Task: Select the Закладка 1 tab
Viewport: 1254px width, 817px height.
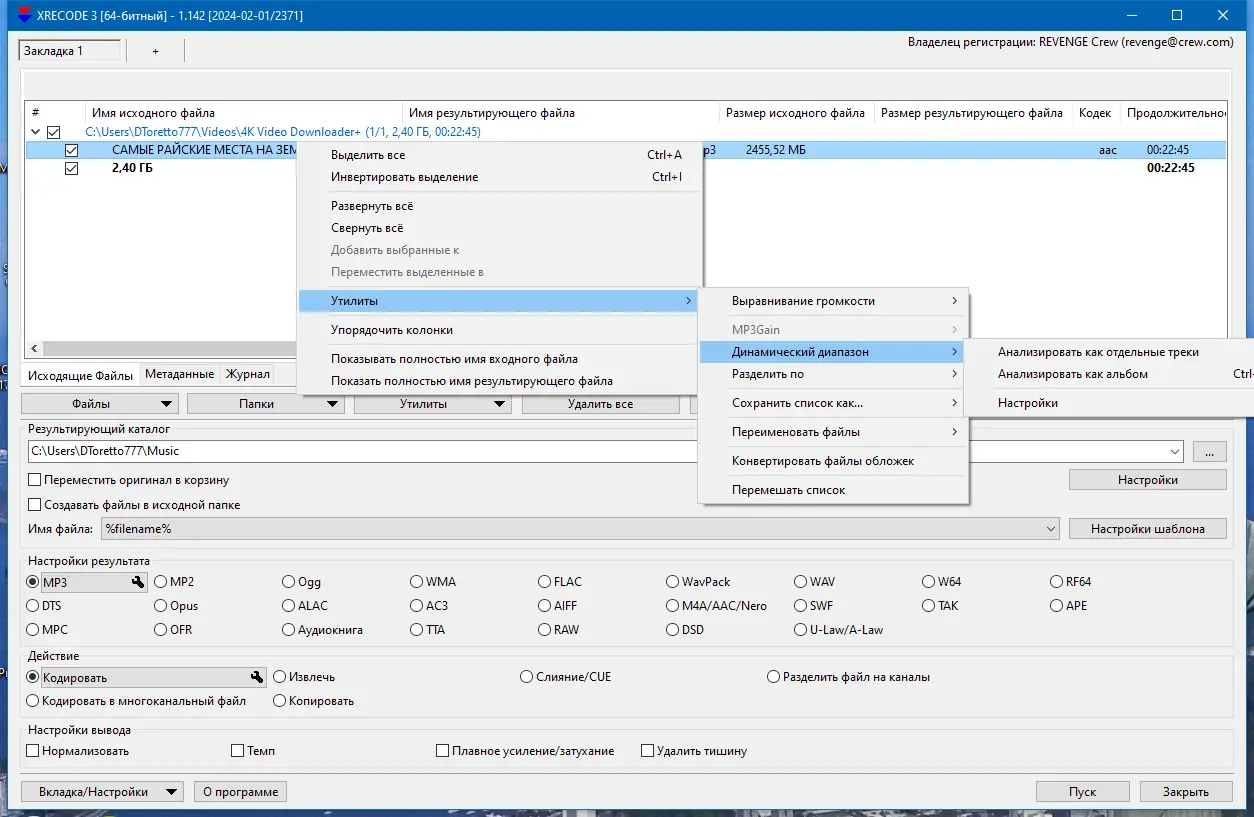Action: click(x=70, y=51)
